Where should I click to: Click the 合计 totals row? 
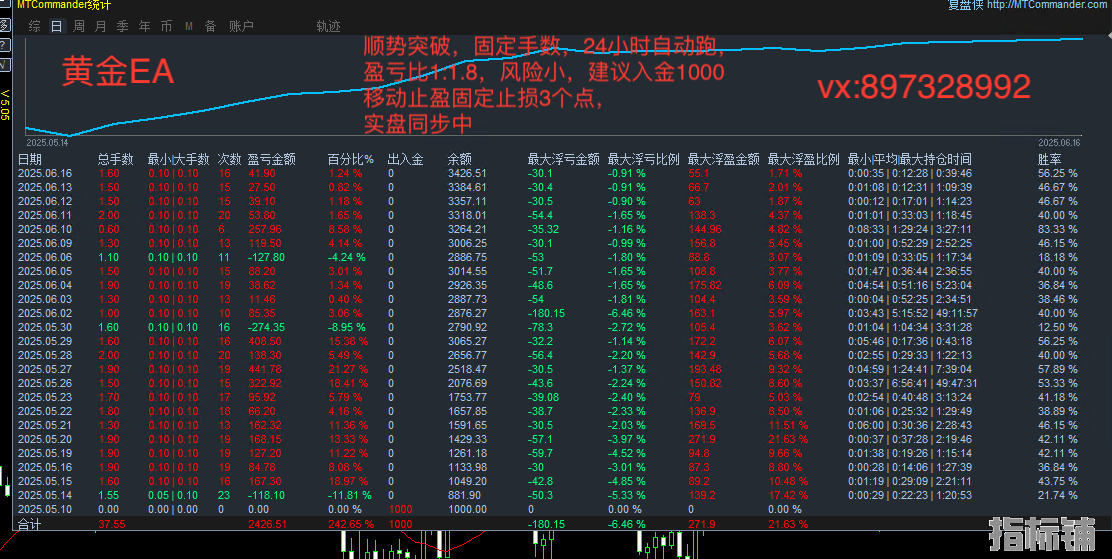point(31,523)
